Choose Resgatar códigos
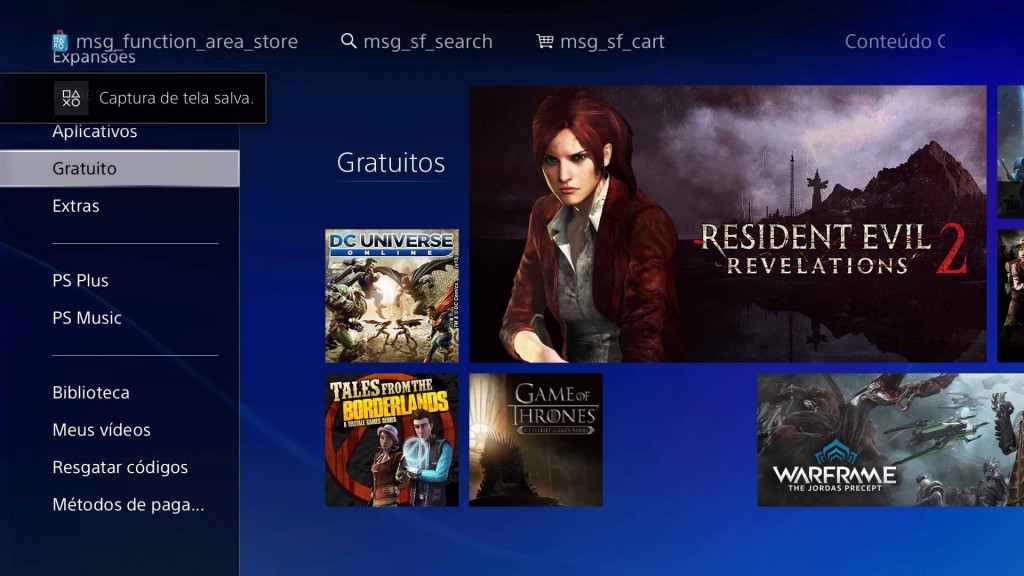The image size is (1024, 576). tap(120, 468)
